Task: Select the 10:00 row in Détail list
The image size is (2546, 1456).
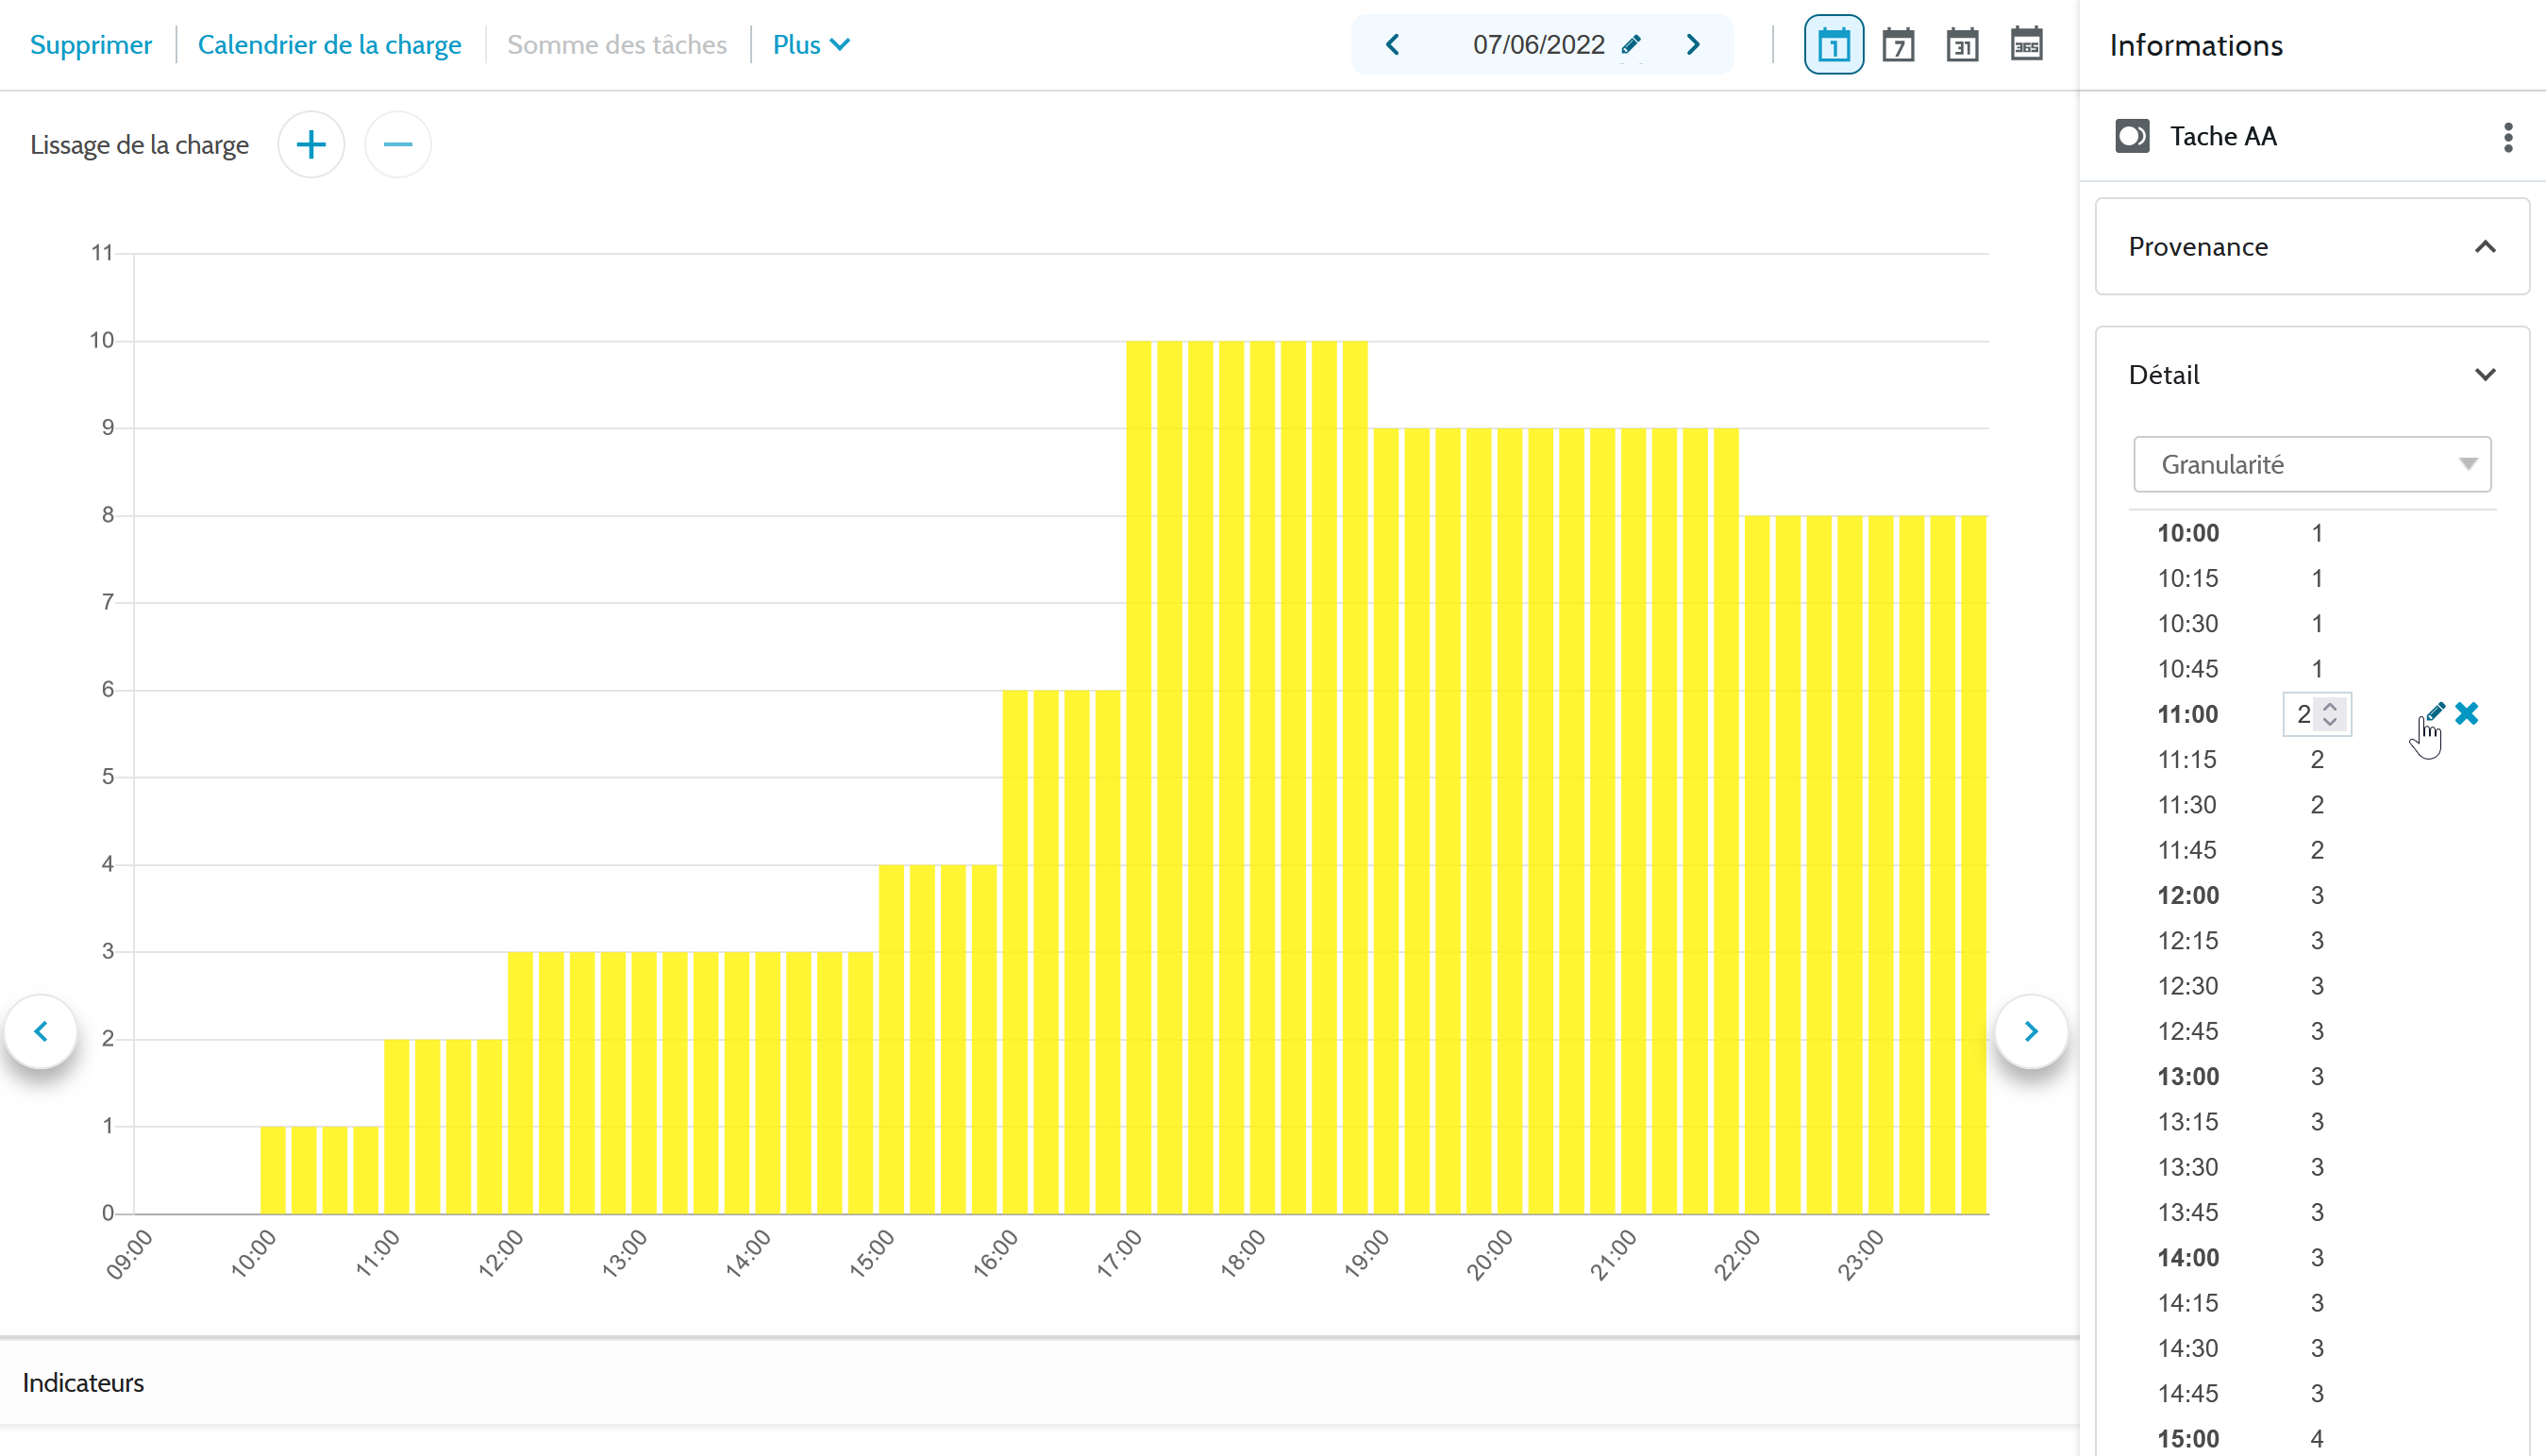Action: 2312,533
